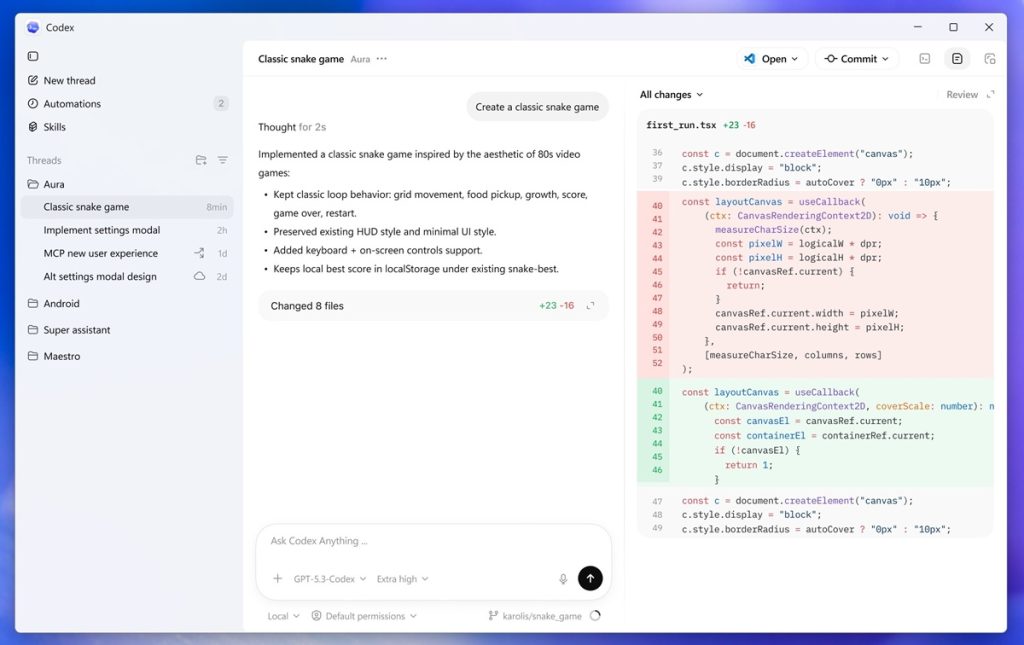Image resolution: width=1024 pixels, height=645 pixels.
Task: Open the terminal icon in top toolbar
Action: tap(924, 59)
